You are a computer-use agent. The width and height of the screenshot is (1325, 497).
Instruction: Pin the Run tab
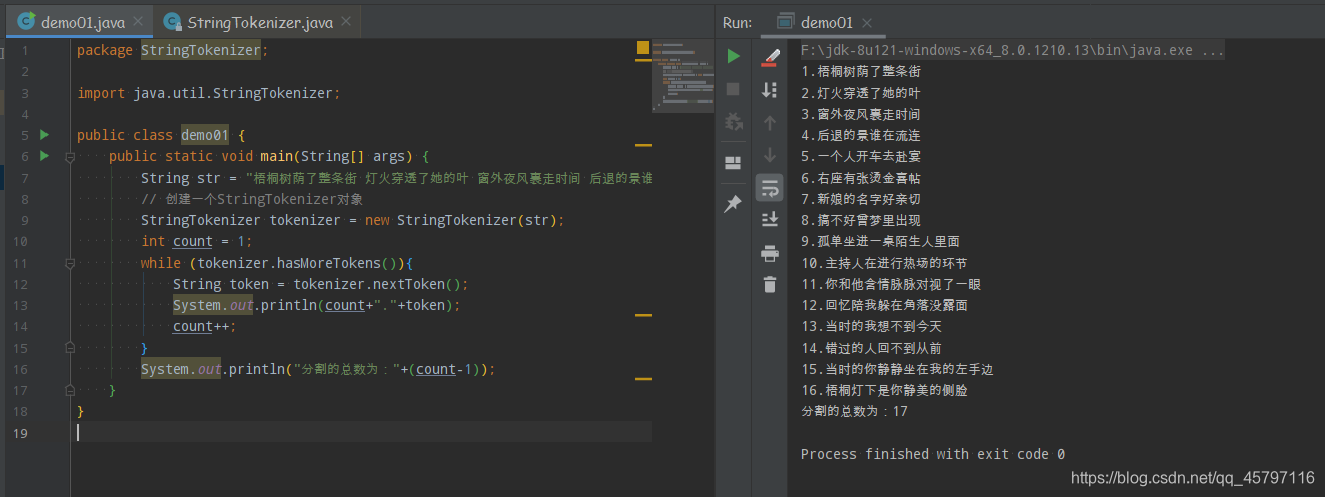pos(734,204)
